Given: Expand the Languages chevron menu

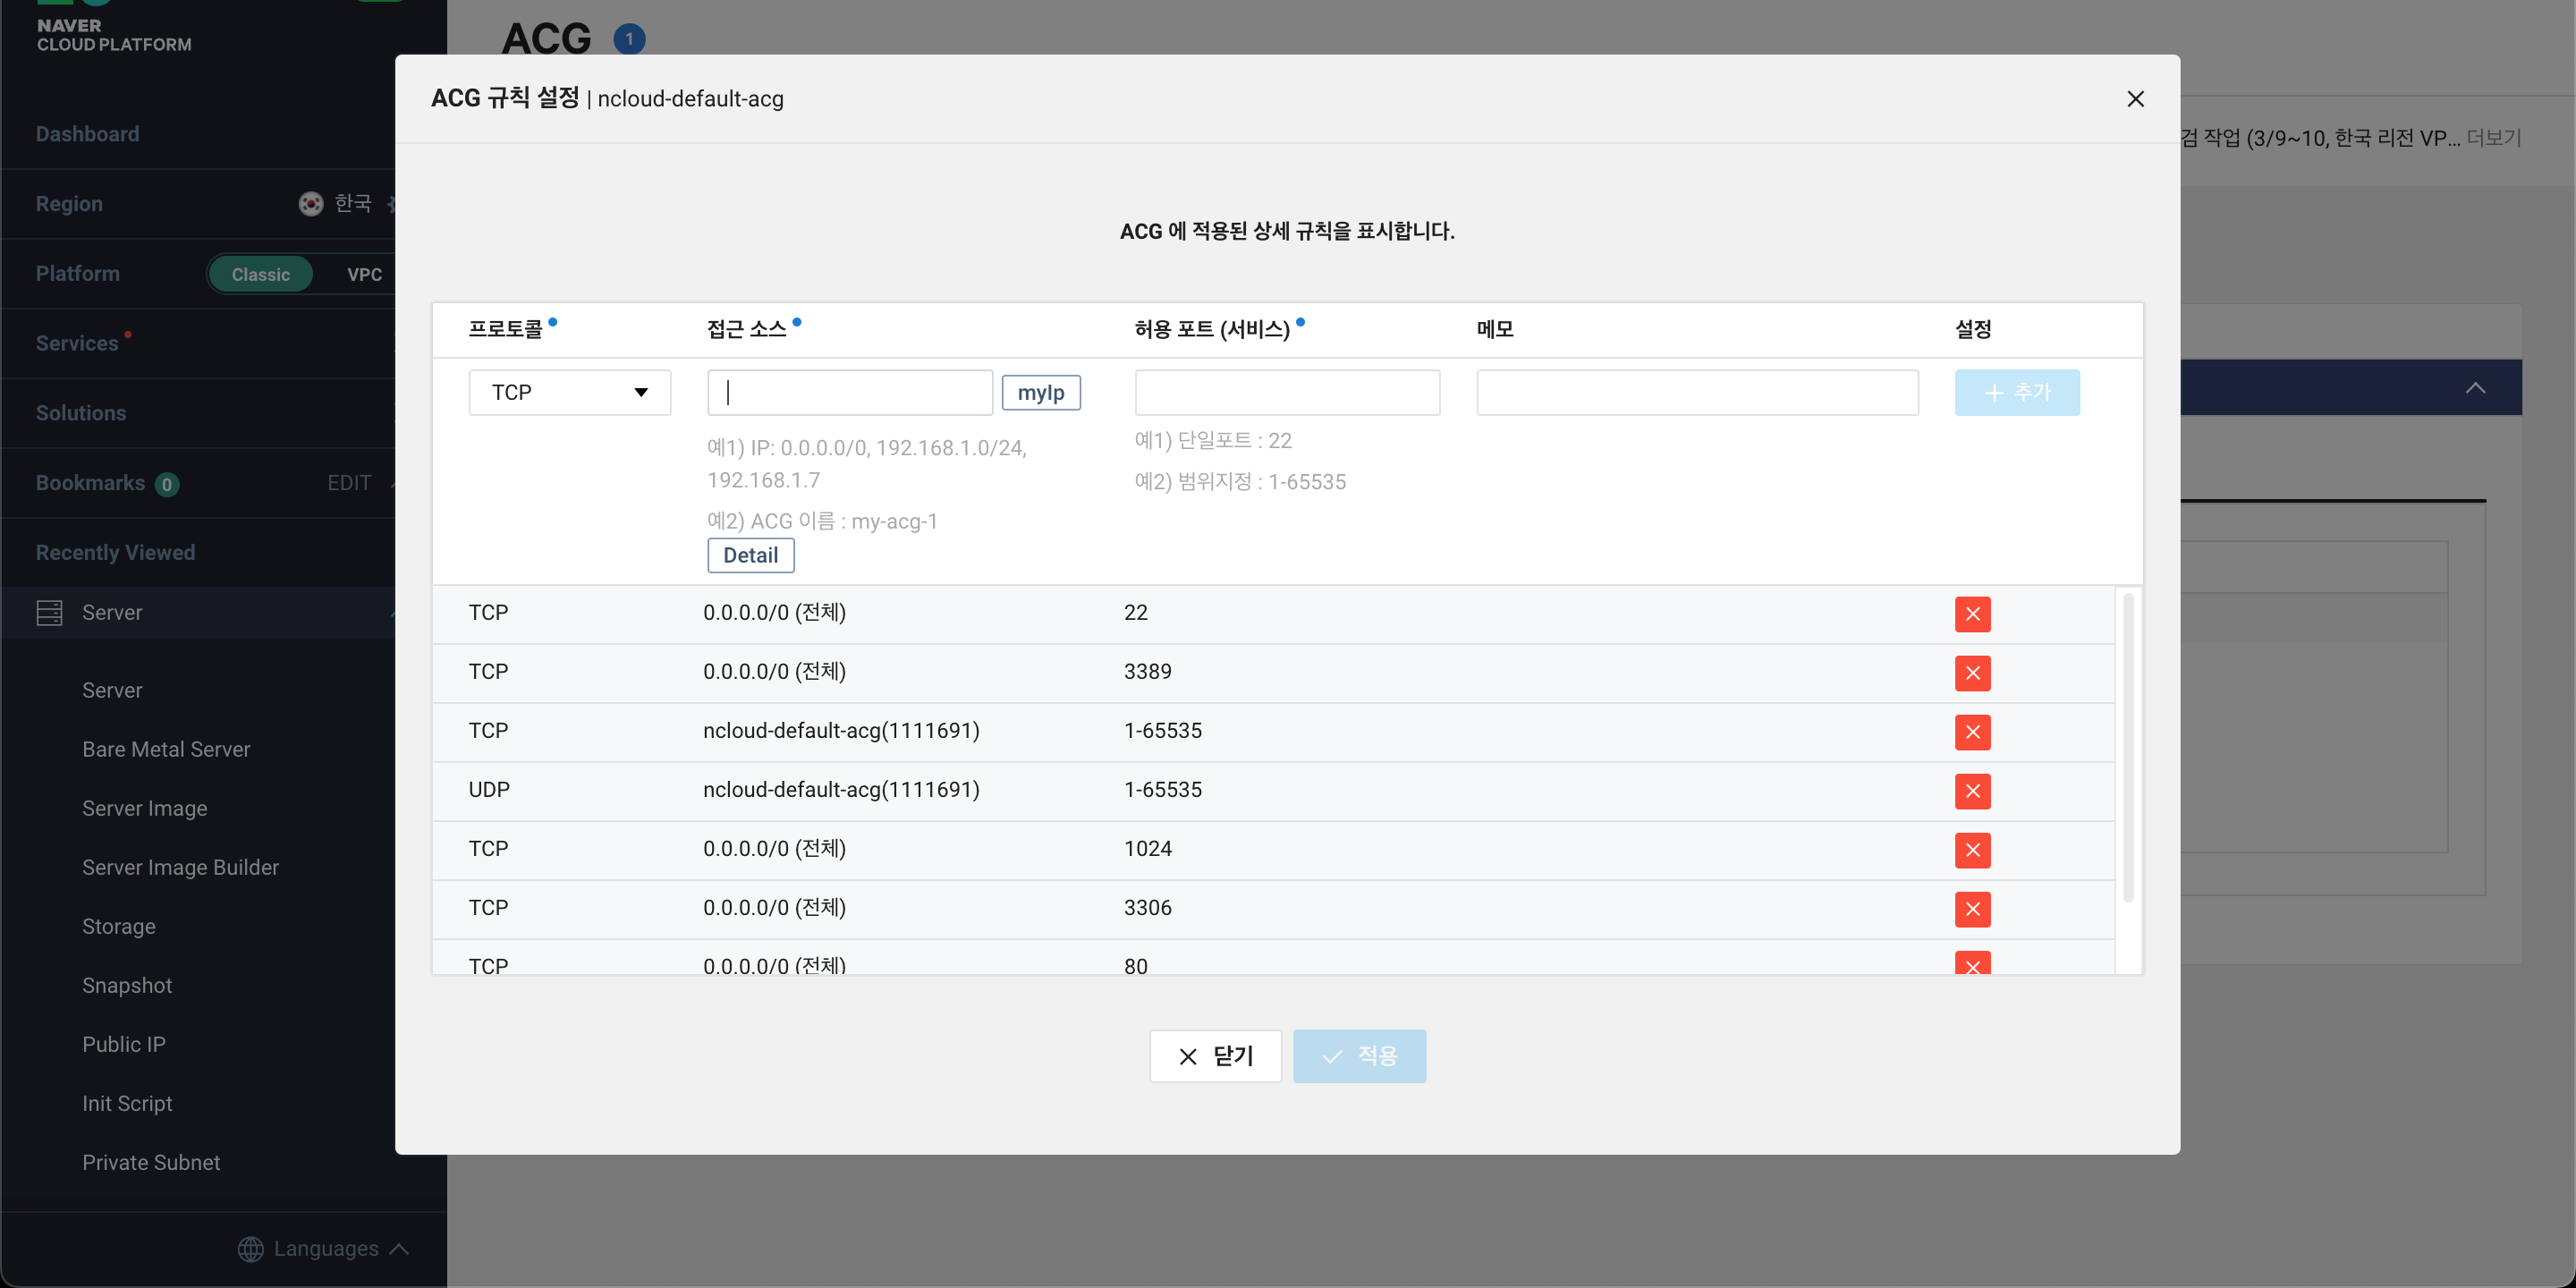Looking at the screenshot, I should coord(399,1249).
